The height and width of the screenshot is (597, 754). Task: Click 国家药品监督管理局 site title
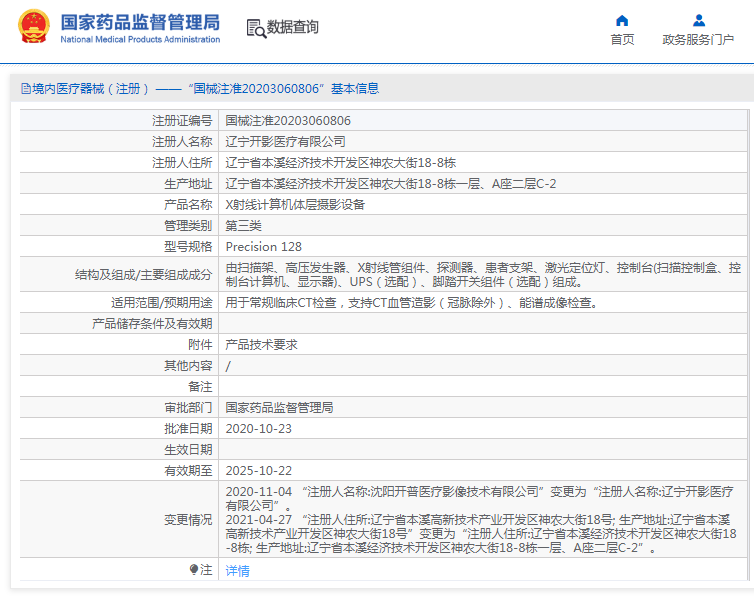pyautogui.click(x=140, y=23)
